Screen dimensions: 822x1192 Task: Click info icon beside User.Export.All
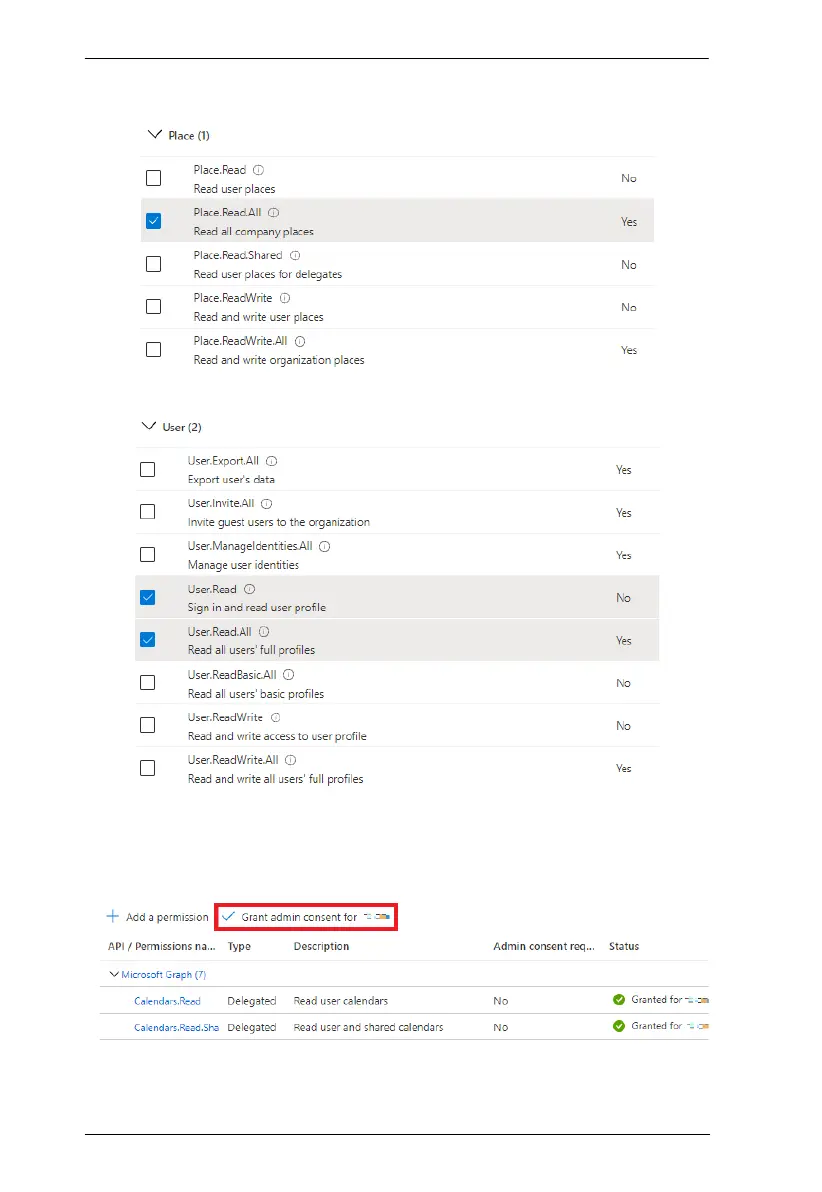tap(272, 461)
